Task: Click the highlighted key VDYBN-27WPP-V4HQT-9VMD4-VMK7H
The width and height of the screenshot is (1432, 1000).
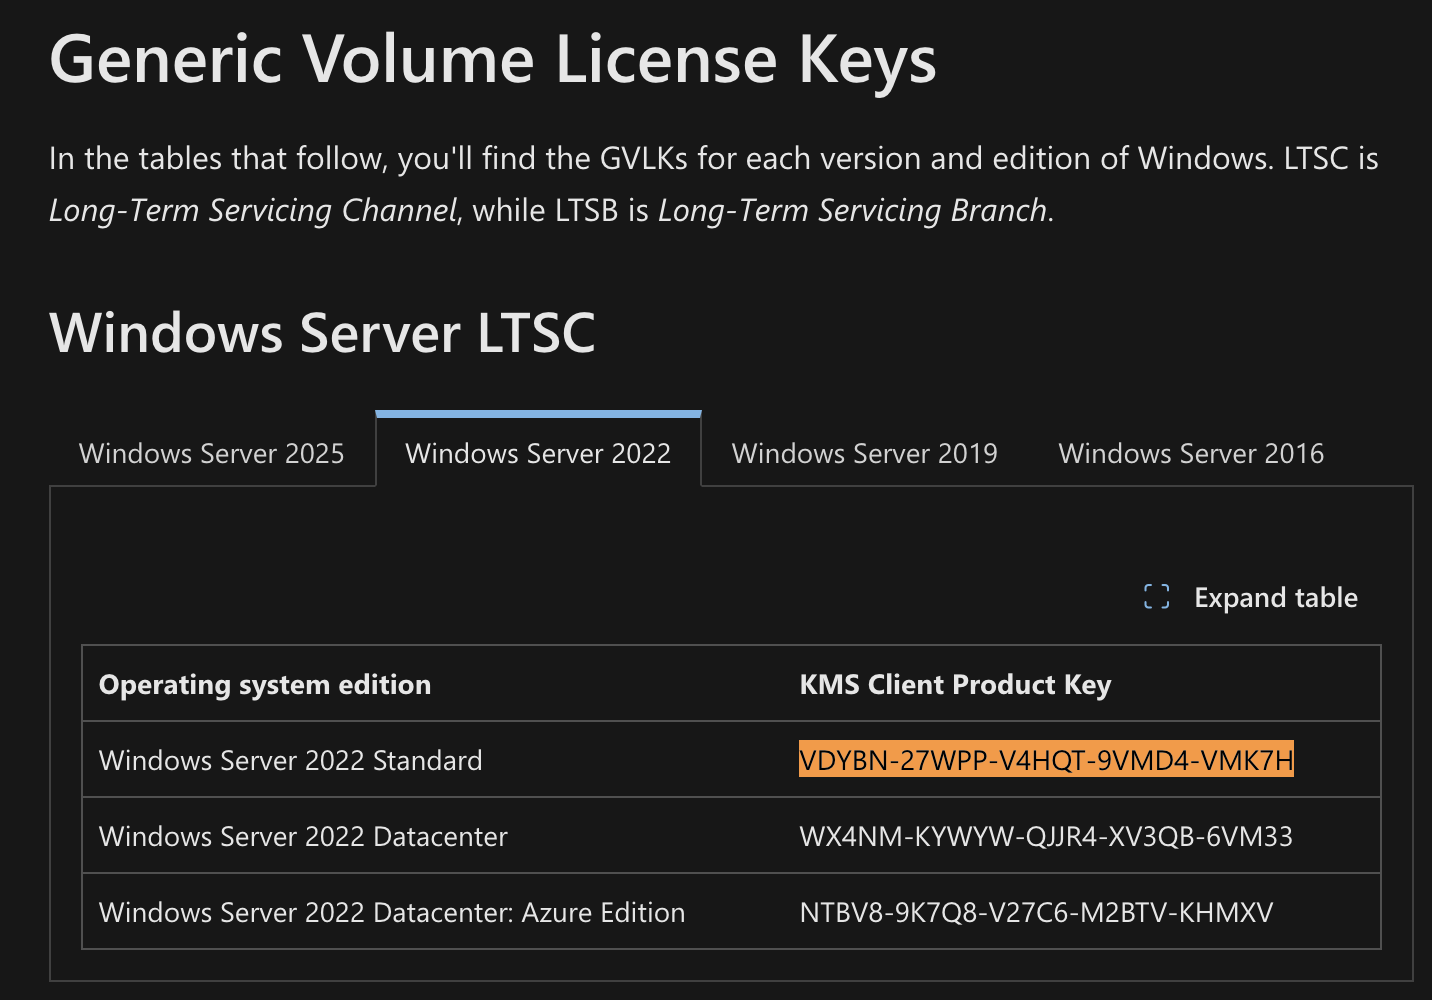Action: [x=1046, y=760]
